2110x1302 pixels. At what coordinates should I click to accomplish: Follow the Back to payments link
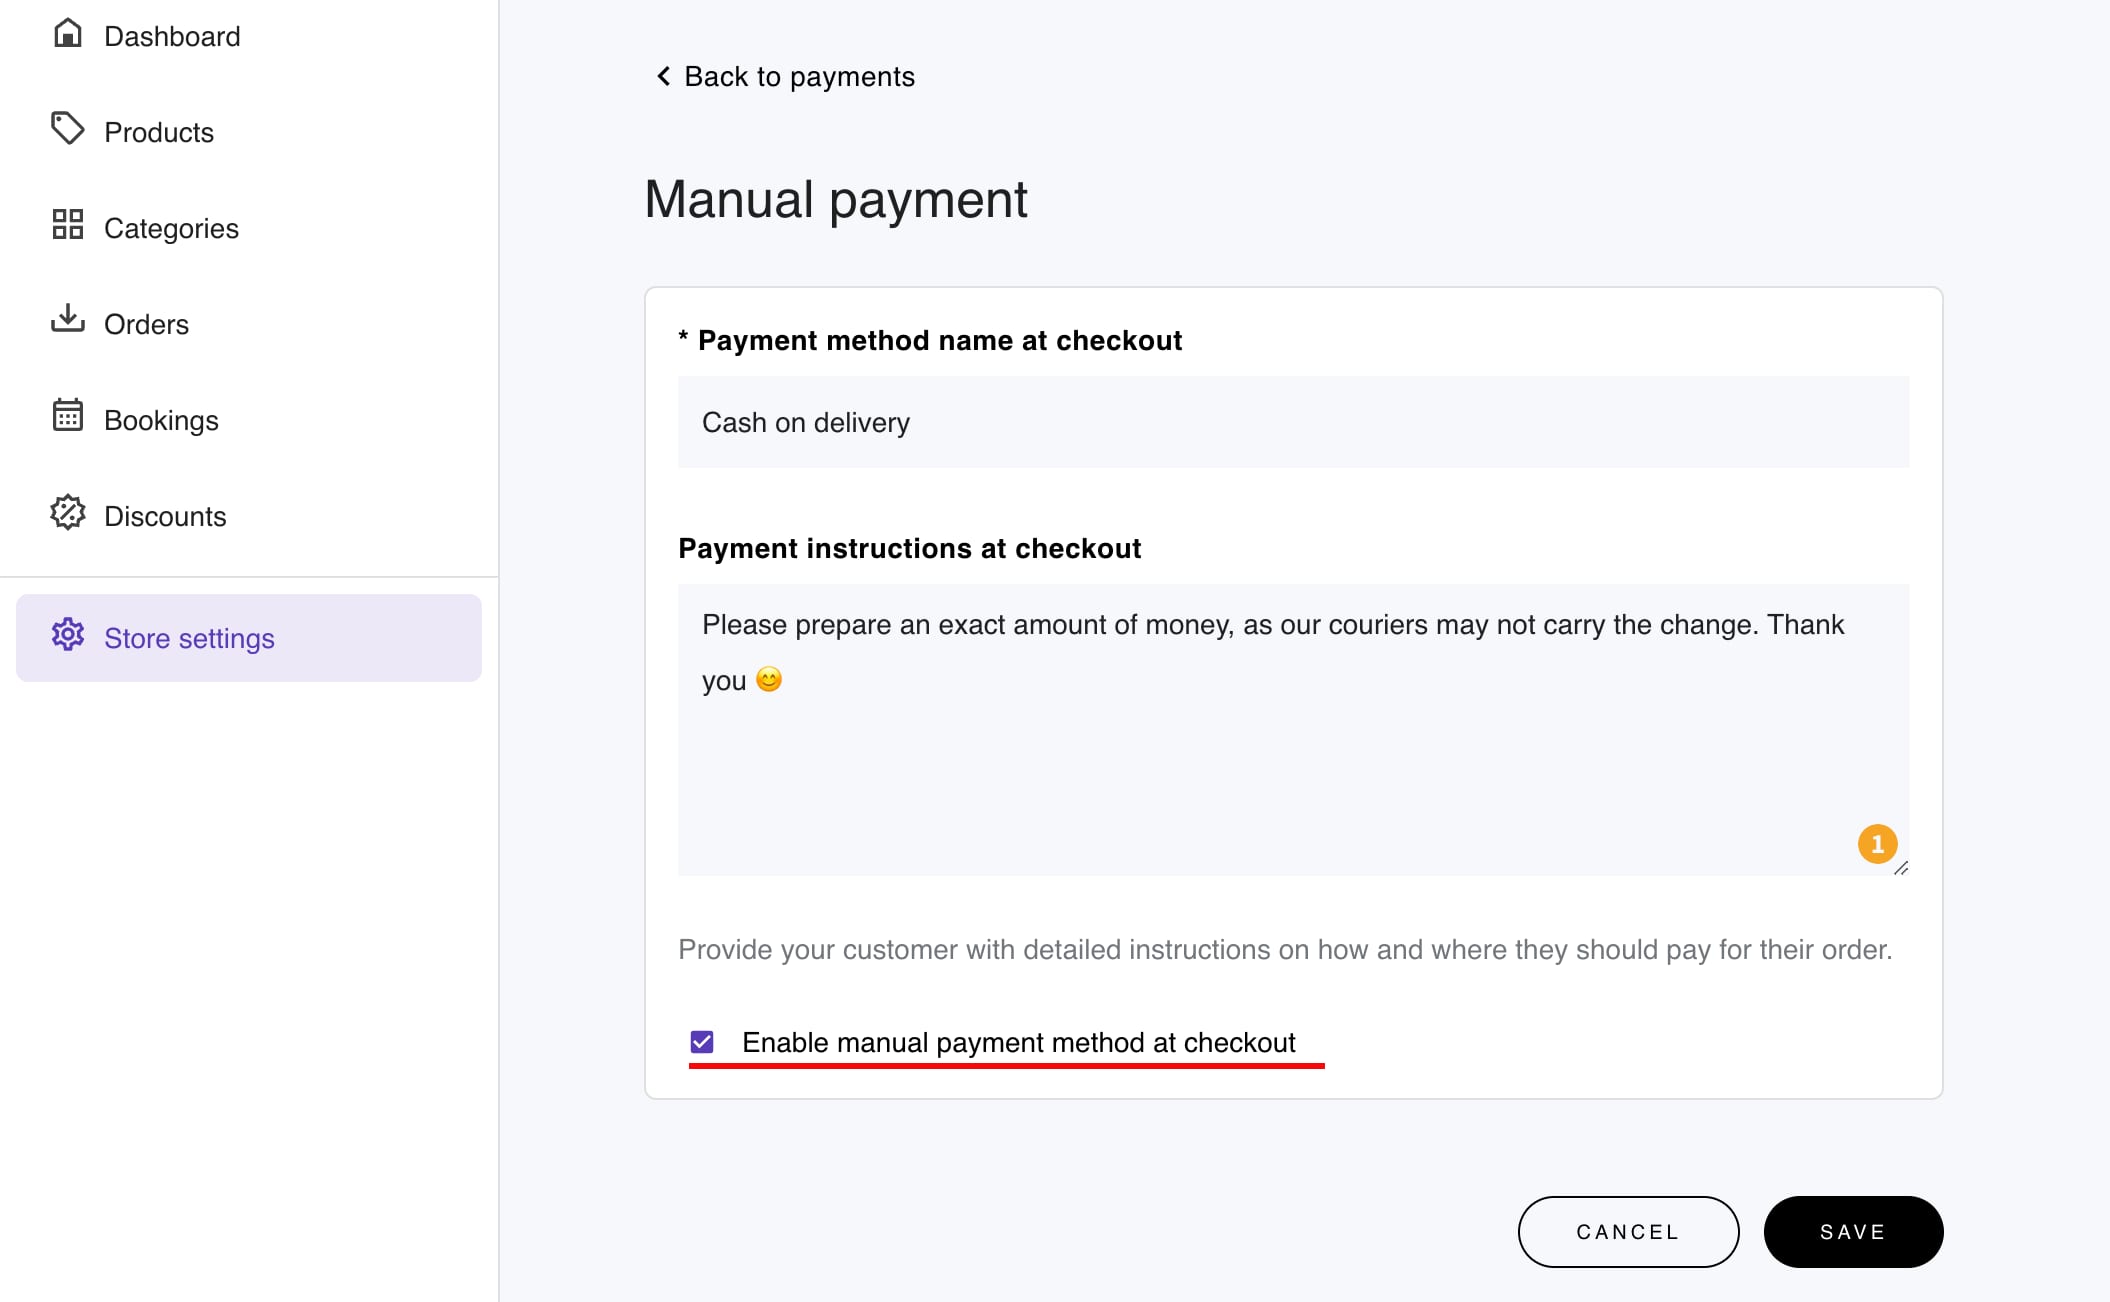[799, 76]
